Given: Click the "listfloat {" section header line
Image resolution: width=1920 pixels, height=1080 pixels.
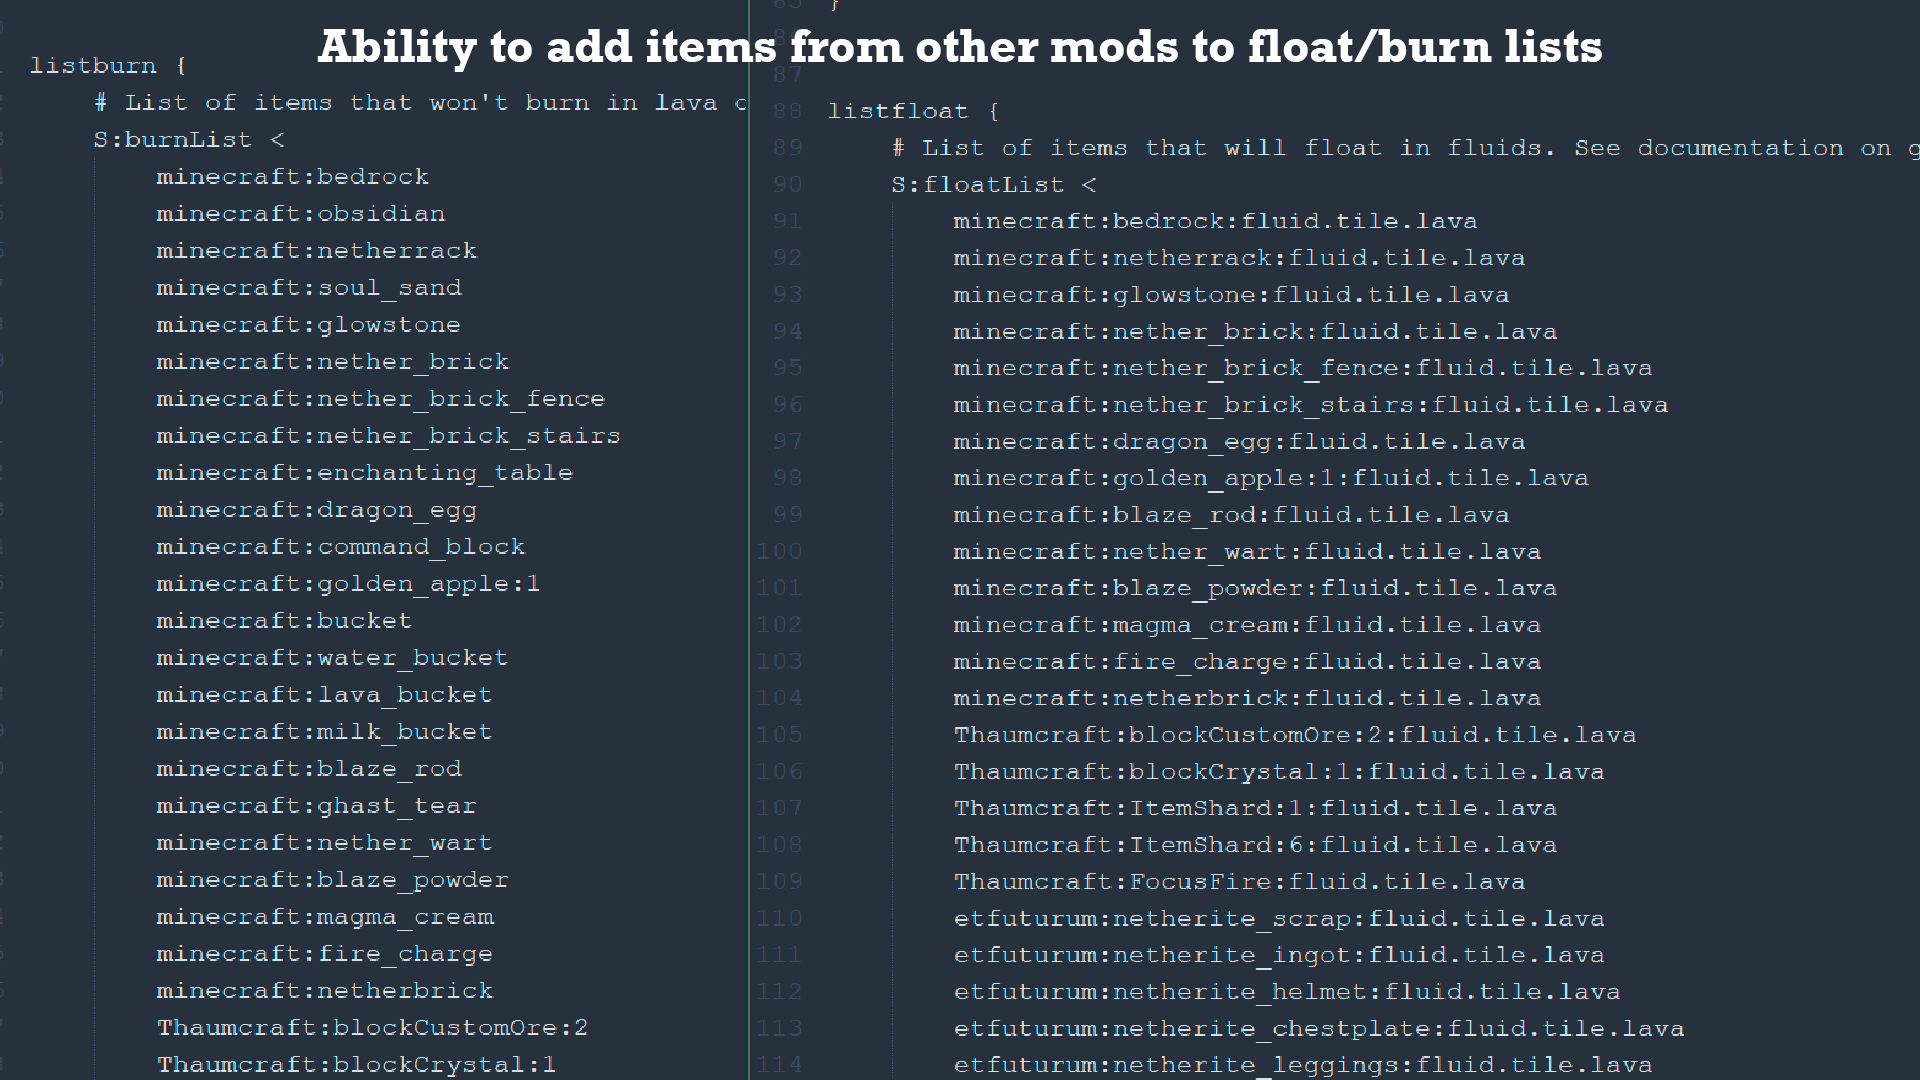Looking at the screenshot, I should coord(913,111).
